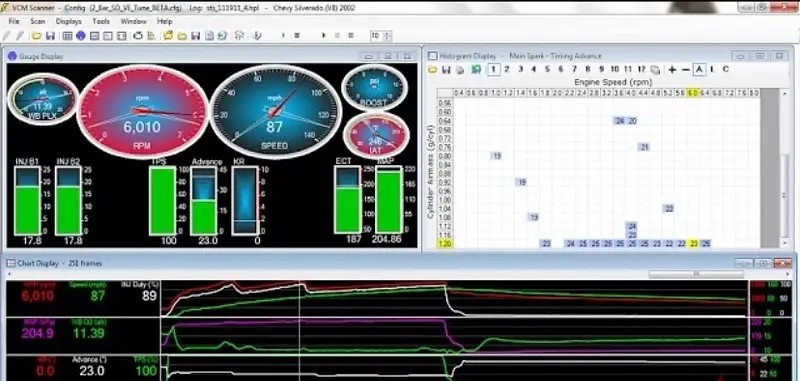The width and height of the screenshot is (800, 381).
Task: Open histogram config with folder icon
Action: [x=433, y=70]
